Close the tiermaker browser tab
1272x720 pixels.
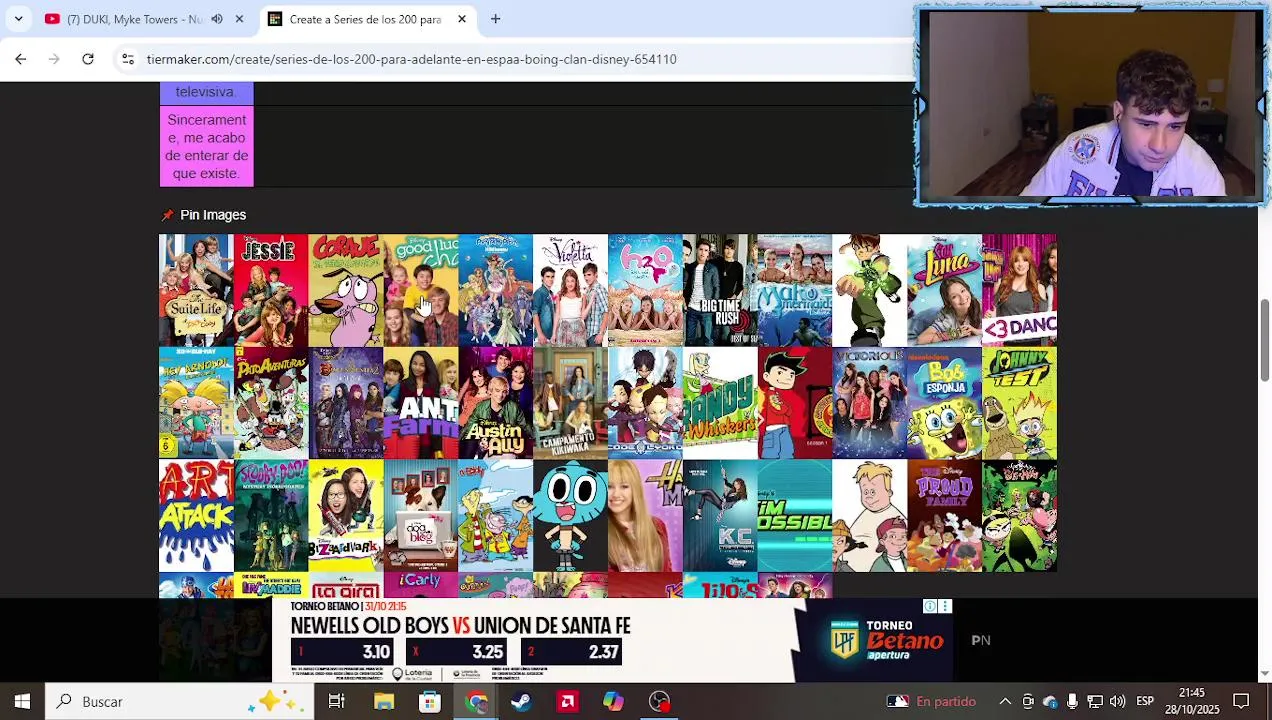tap(462, 19)
